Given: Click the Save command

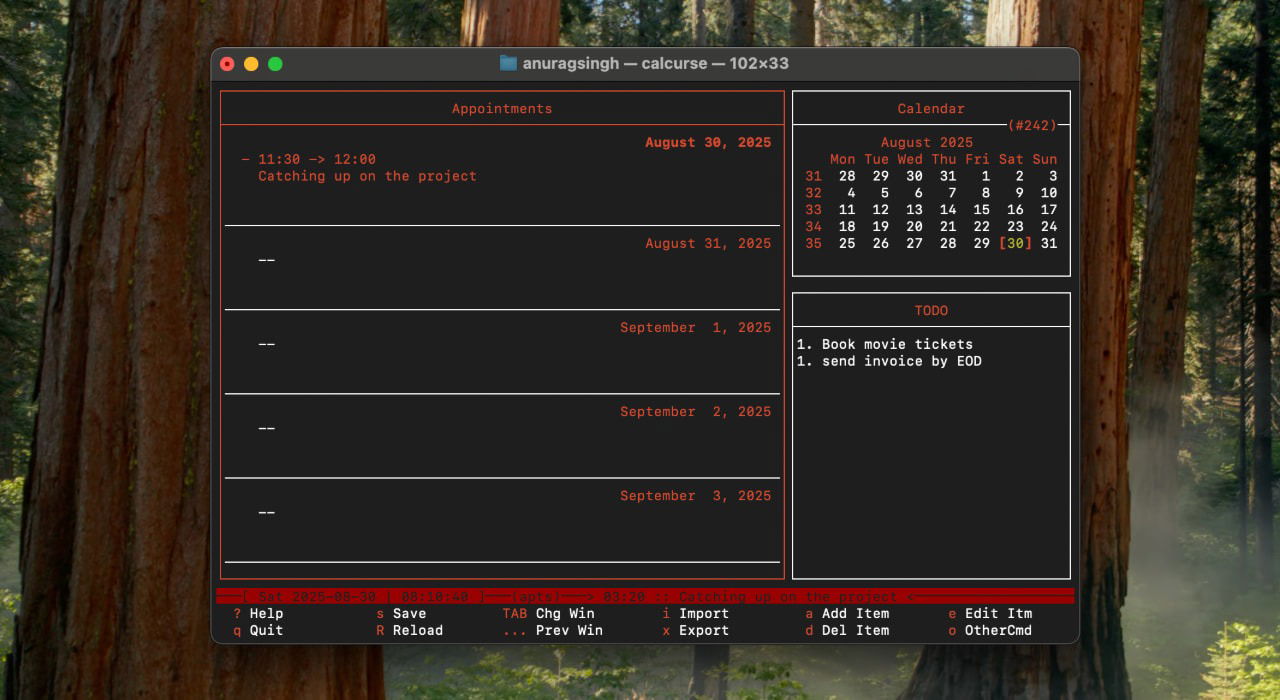Looking at the screenshot, I should (409, 614).
